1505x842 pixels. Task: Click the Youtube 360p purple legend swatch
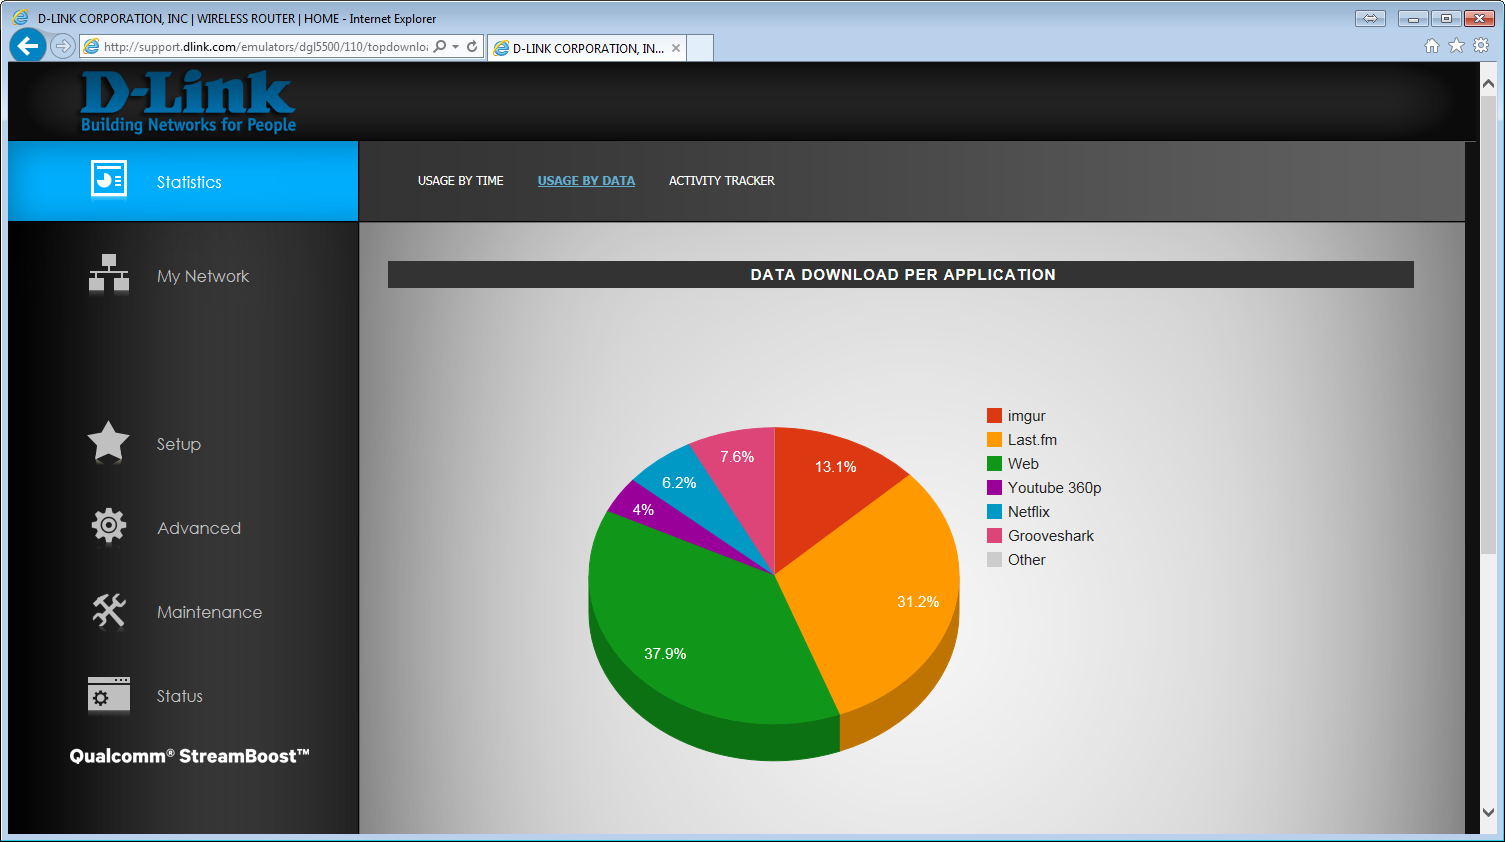(x=994, y=488)
